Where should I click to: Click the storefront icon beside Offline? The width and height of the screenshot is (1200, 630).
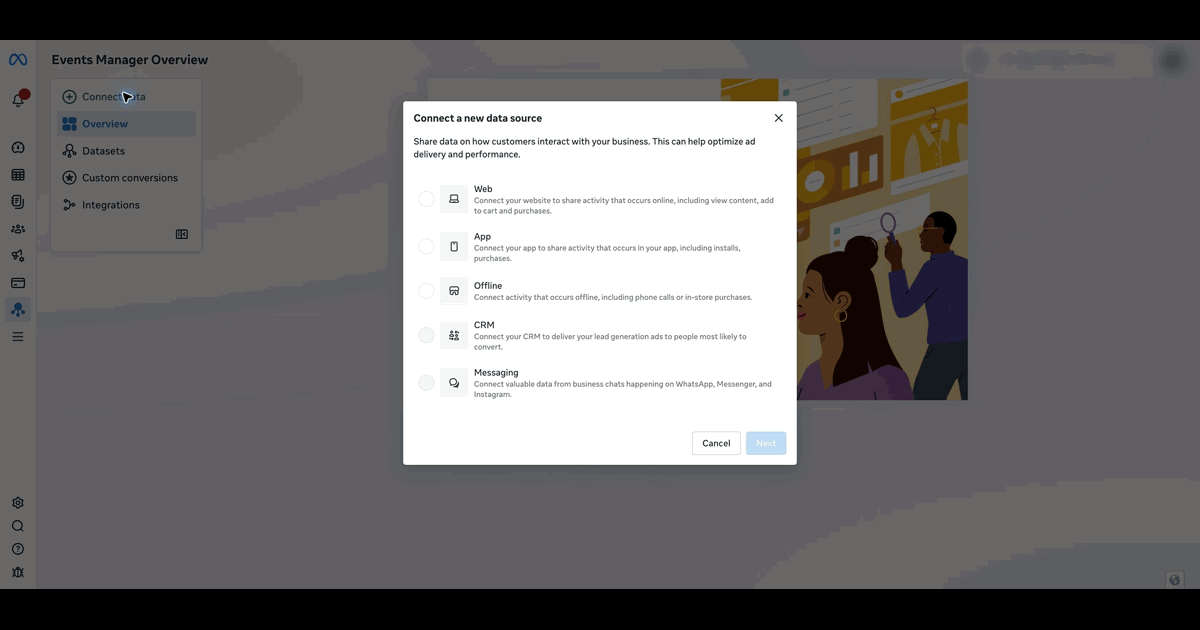454,291
